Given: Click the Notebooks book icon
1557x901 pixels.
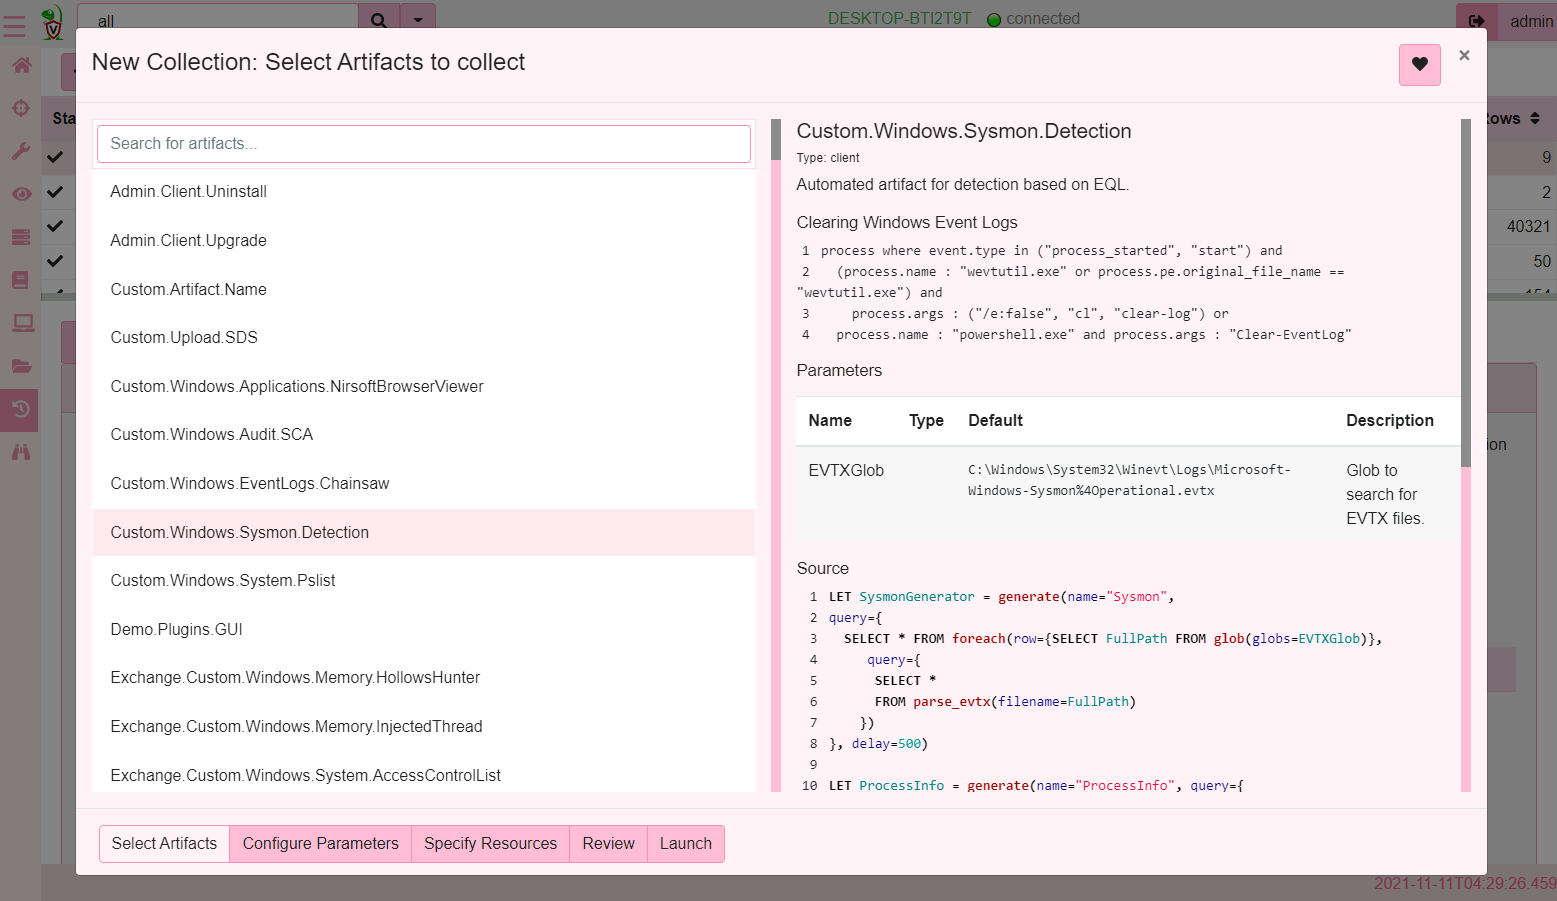Looking at the screenshot, I should tap(21, 280).
